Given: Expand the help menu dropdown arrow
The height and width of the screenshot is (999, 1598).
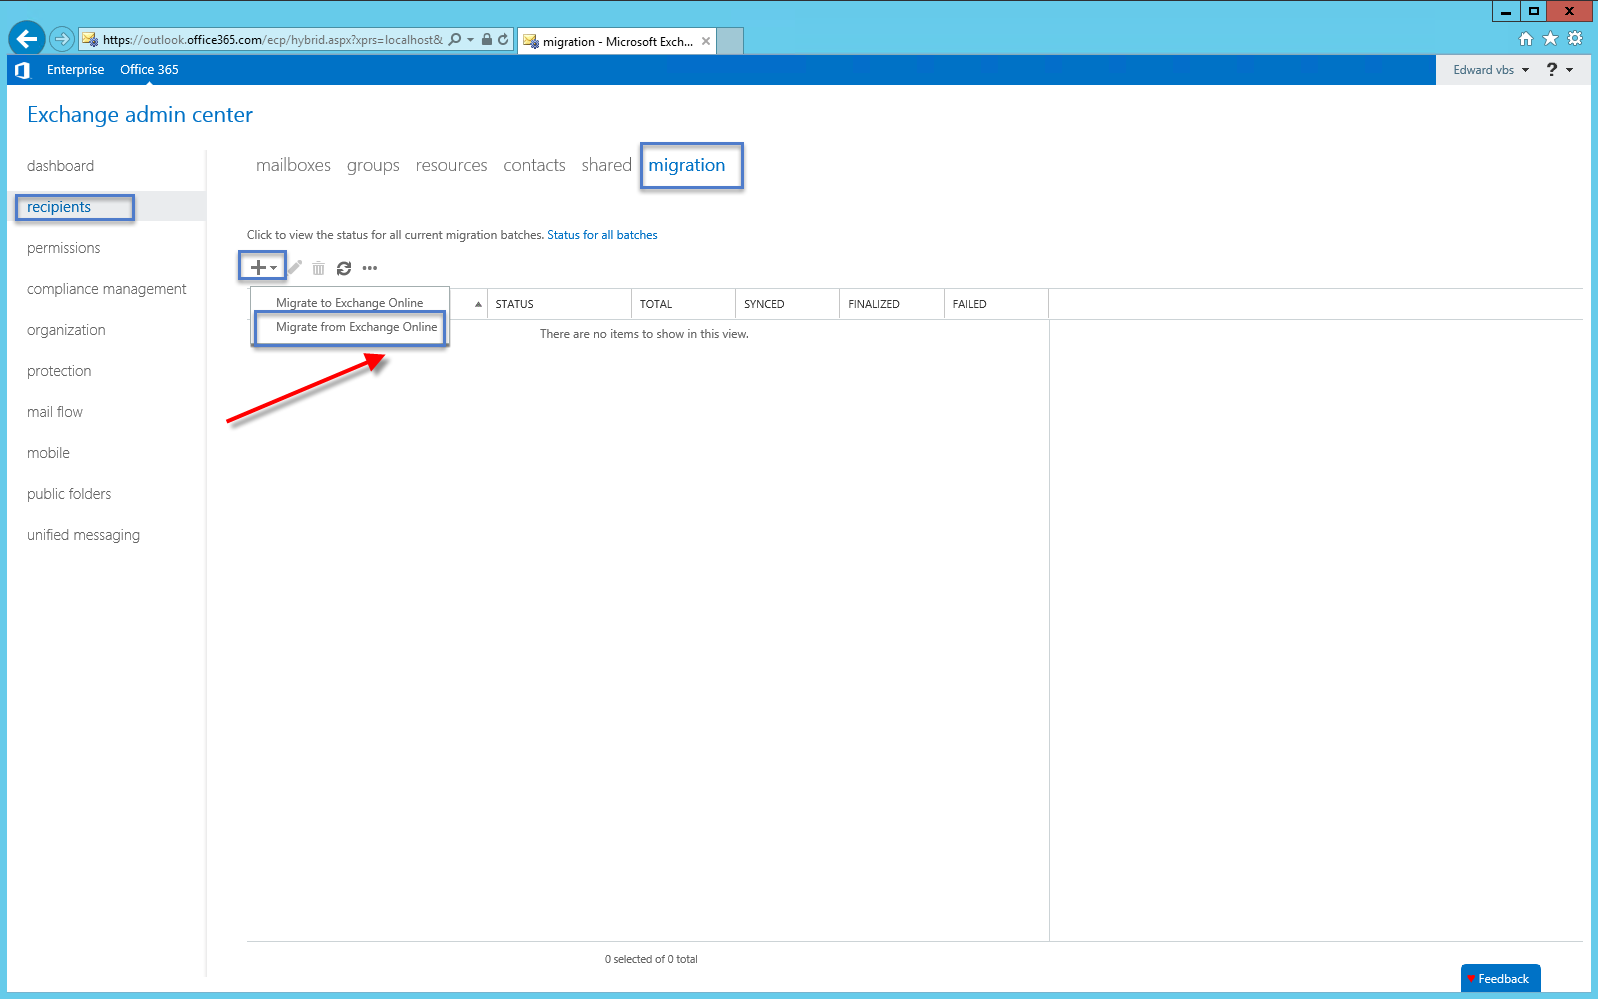Looking at the screenshot, I should [x=1570, y=70].
